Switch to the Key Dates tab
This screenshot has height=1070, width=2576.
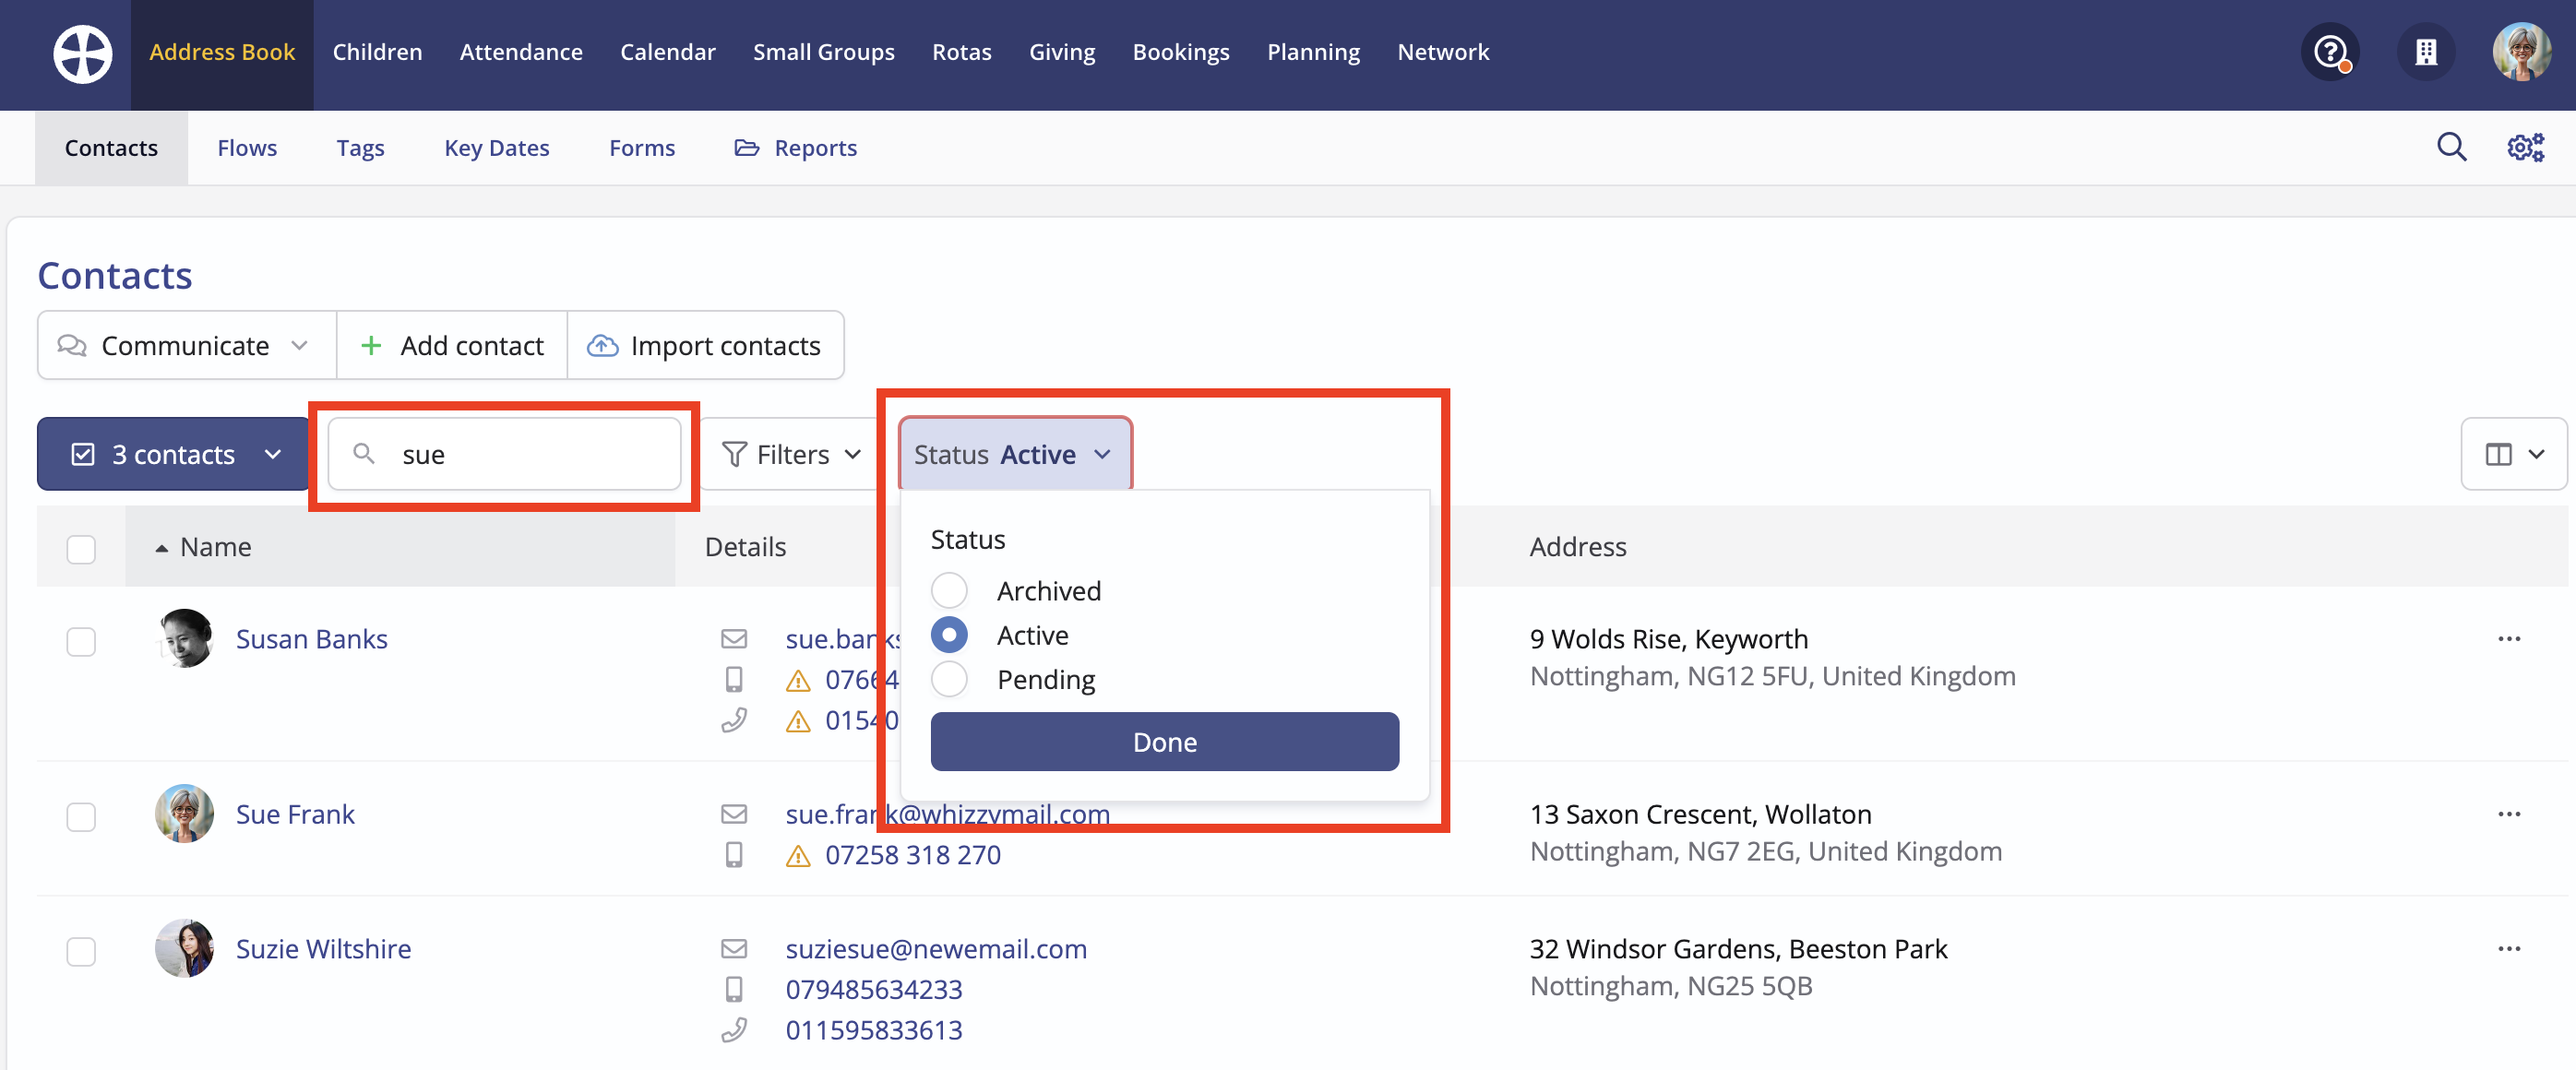496,147
